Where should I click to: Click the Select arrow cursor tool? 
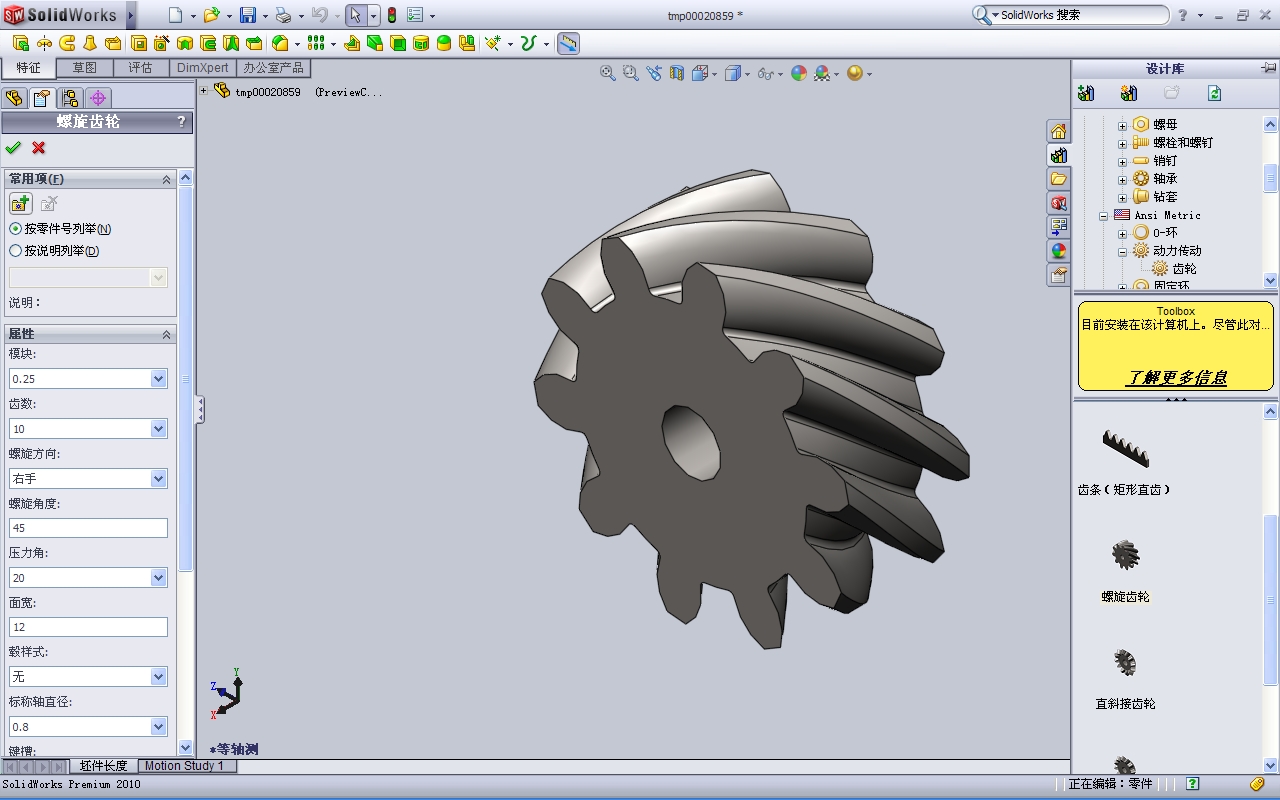click(356, 15)
